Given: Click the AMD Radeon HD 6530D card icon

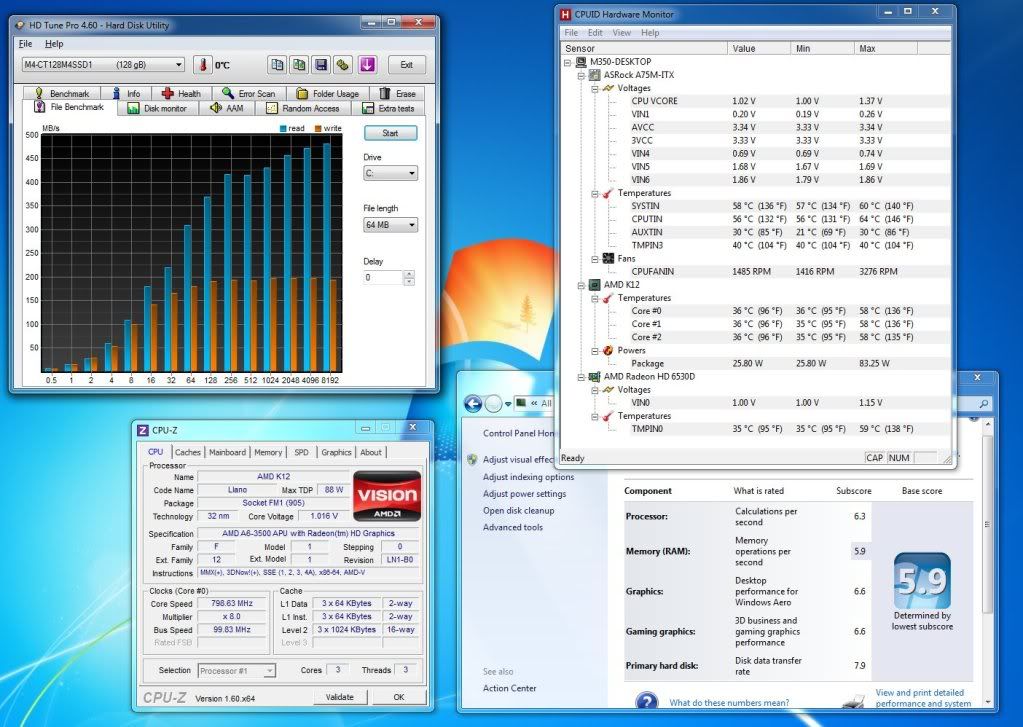Looking at the screenshot, I should [x=594, y=377].
